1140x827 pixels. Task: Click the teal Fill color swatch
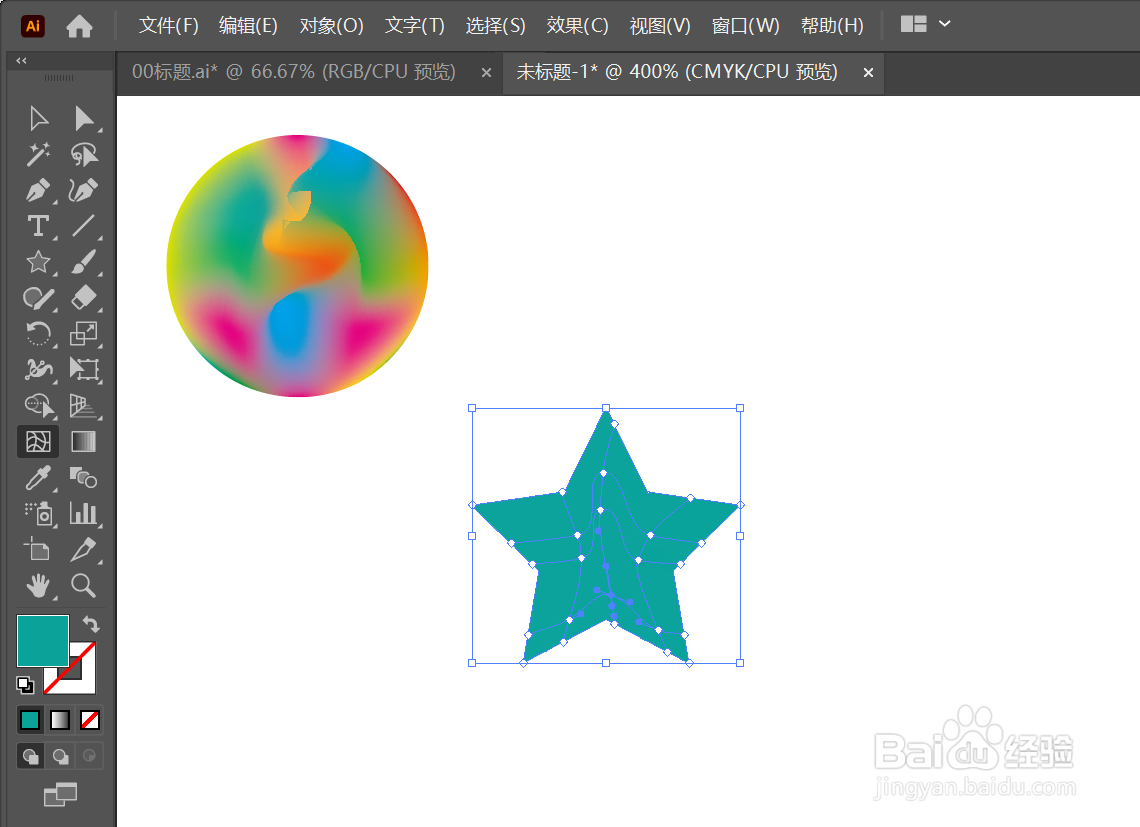42,640
